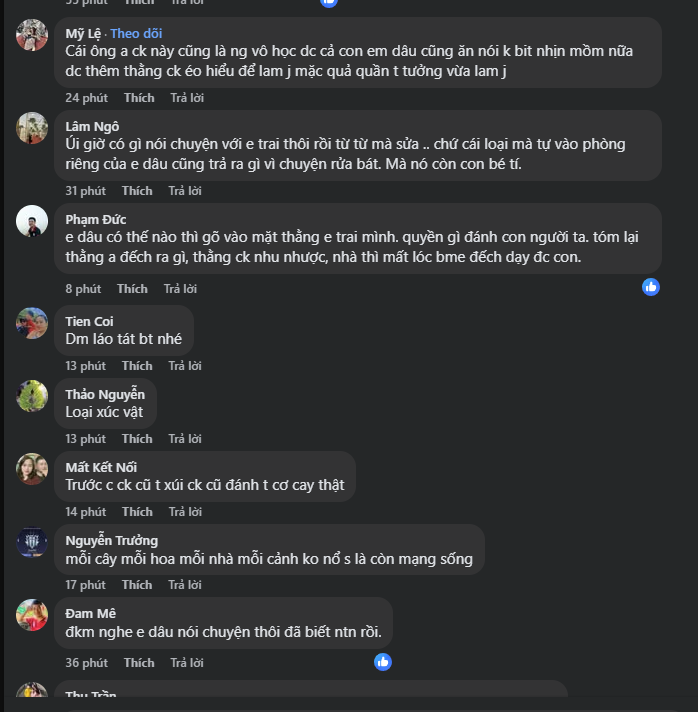Click the like reaction icon on Đam Mê's comment
The height and width of the screenshot is (712, 698).
click(x=382, y=661)
